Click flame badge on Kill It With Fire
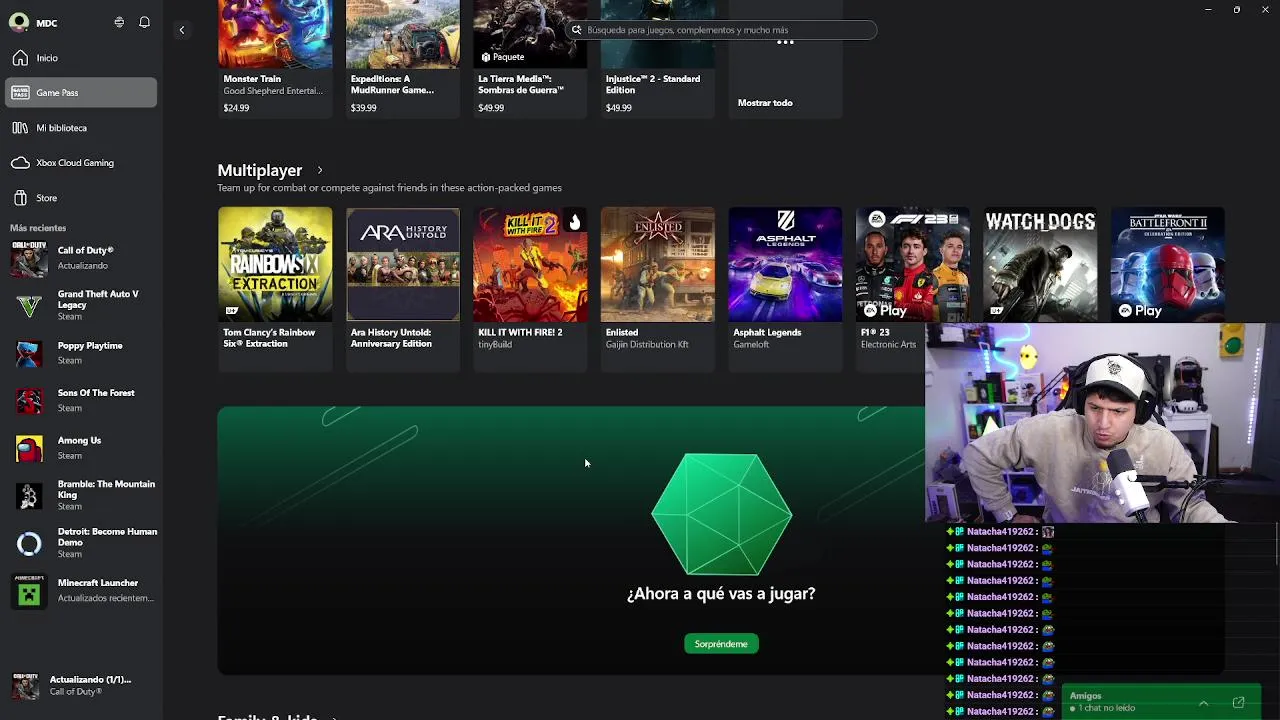 point(575,221)
